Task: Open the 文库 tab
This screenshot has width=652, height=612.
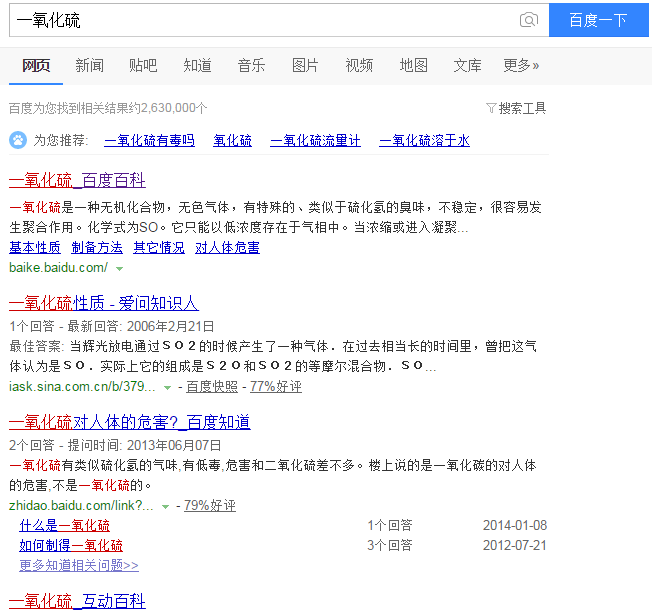Action: [467, 65]
